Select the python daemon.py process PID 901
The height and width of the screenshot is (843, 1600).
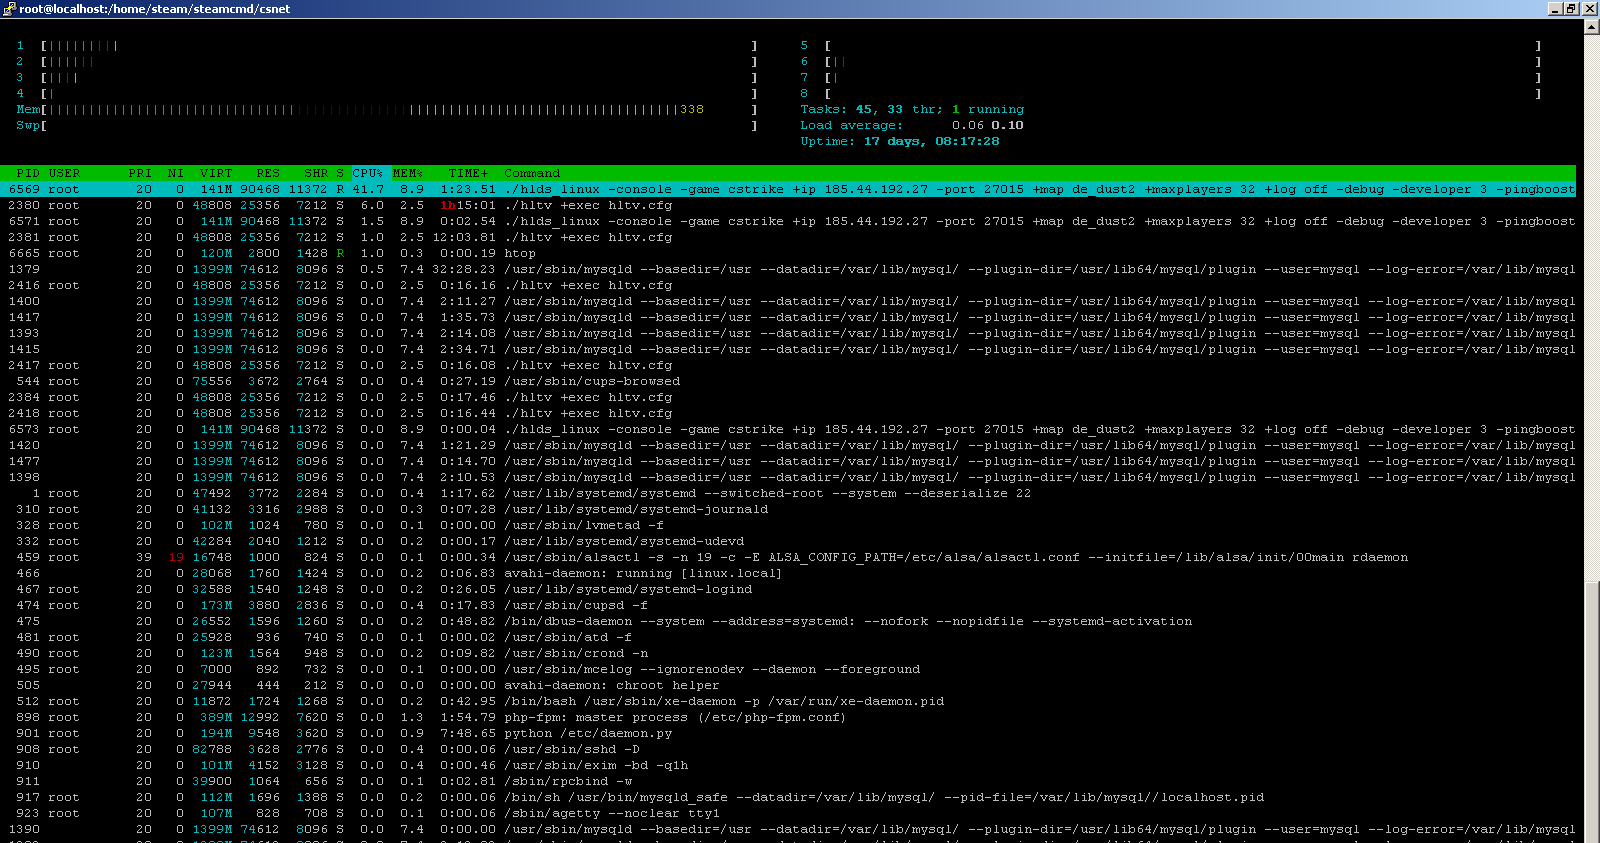click(788, 733)
